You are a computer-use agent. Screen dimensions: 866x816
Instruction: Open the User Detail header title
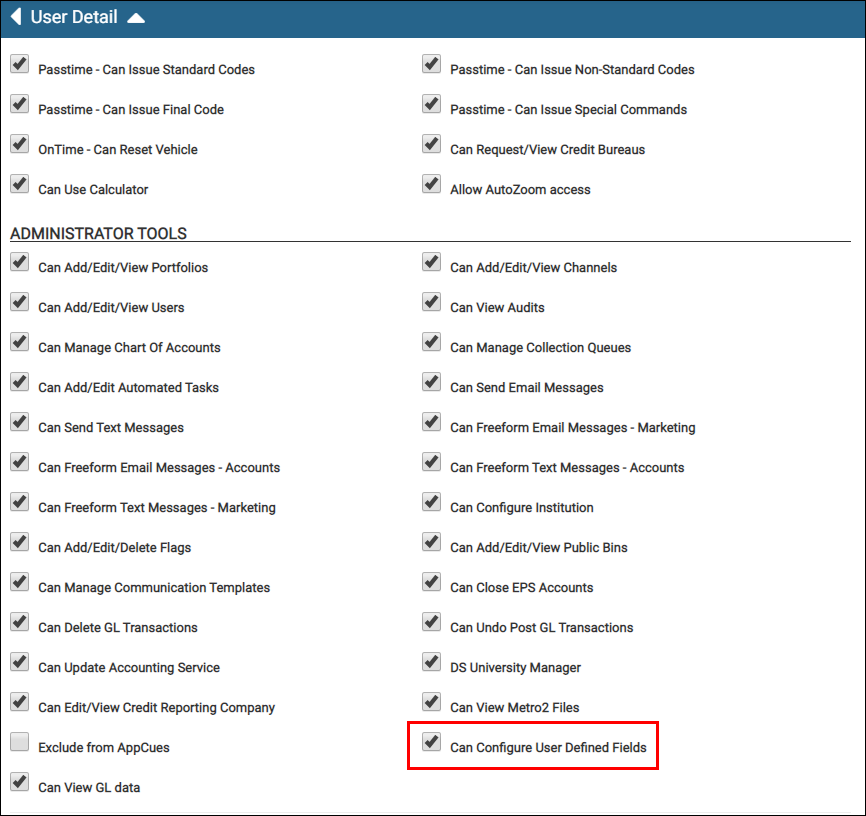(74, 17)
